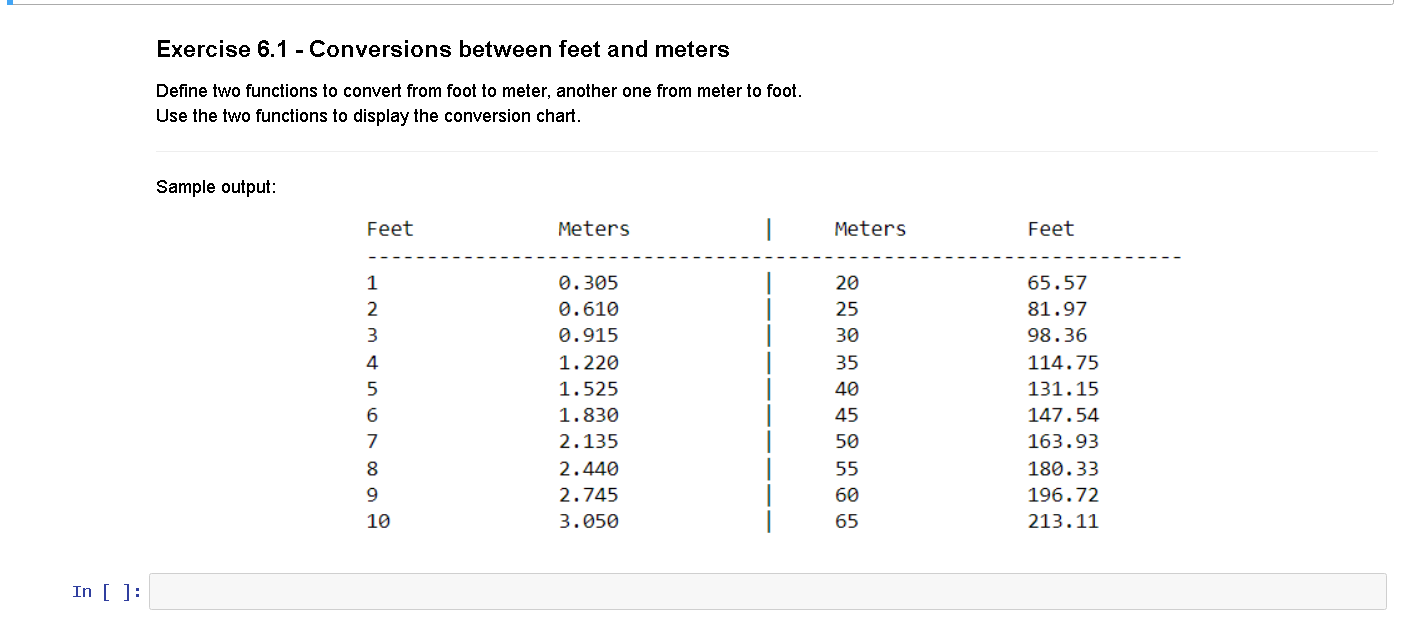Select the value 213.11 in the table

[1063, 521]
